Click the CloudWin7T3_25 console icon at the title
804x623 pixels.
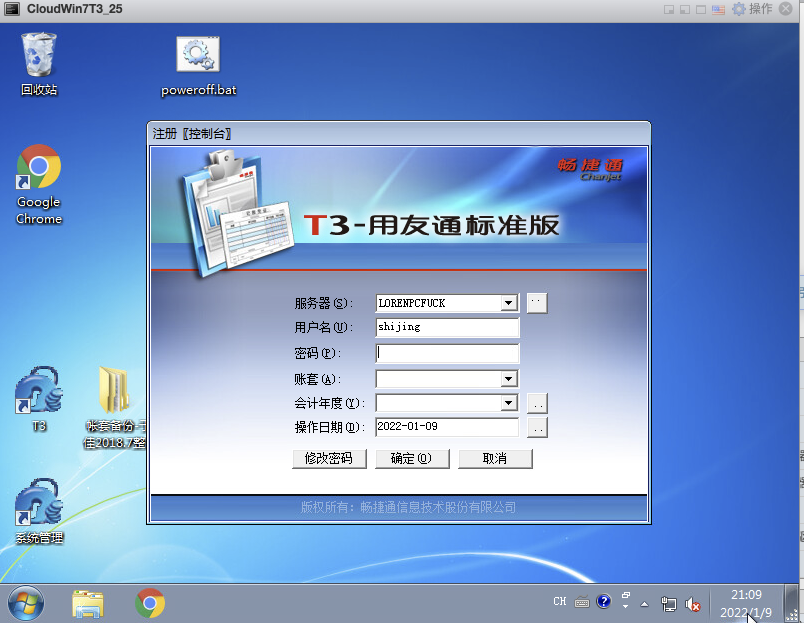click(12, 9)
